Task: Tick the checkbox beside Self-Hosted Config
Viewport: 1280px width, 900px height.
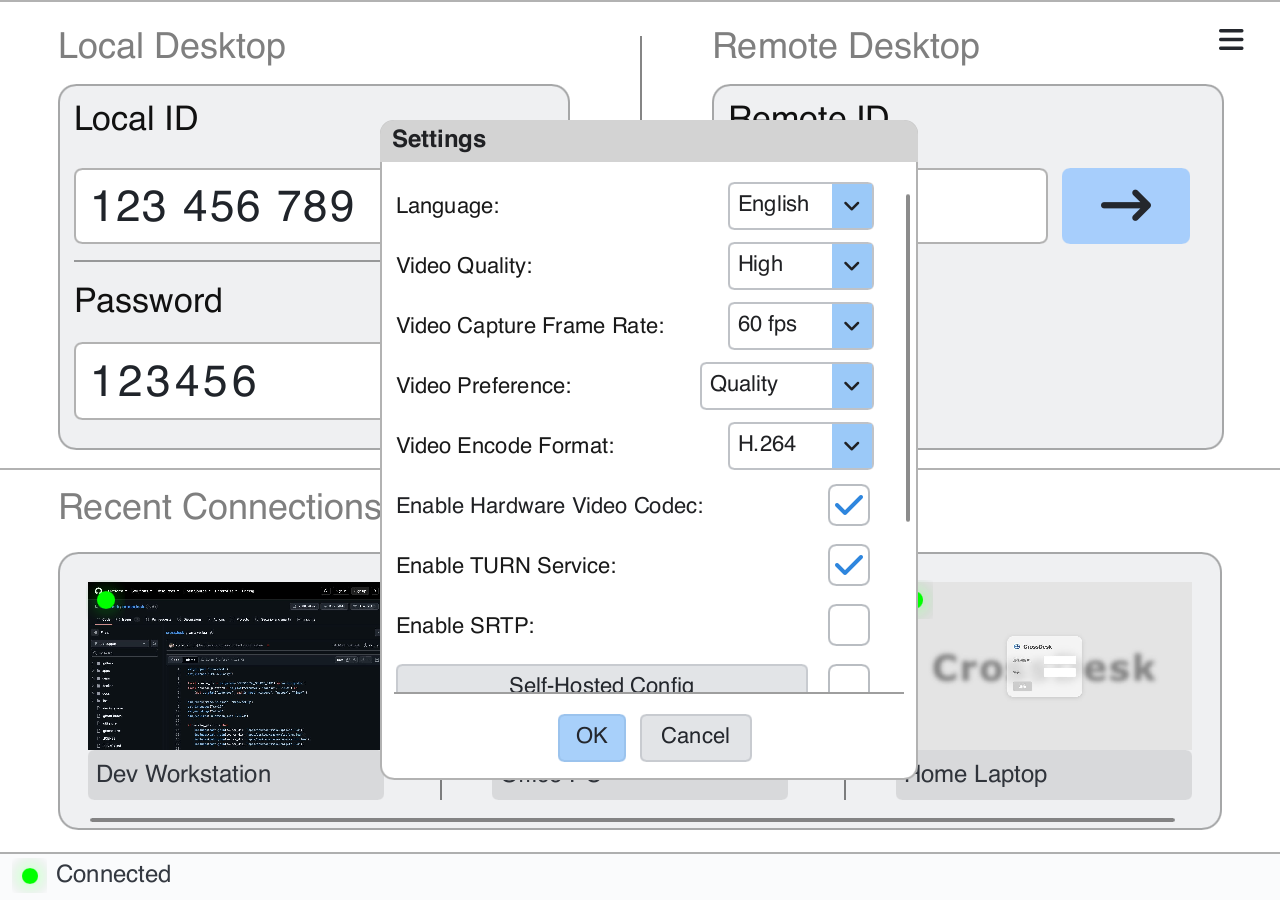Action: pos(849,679)
